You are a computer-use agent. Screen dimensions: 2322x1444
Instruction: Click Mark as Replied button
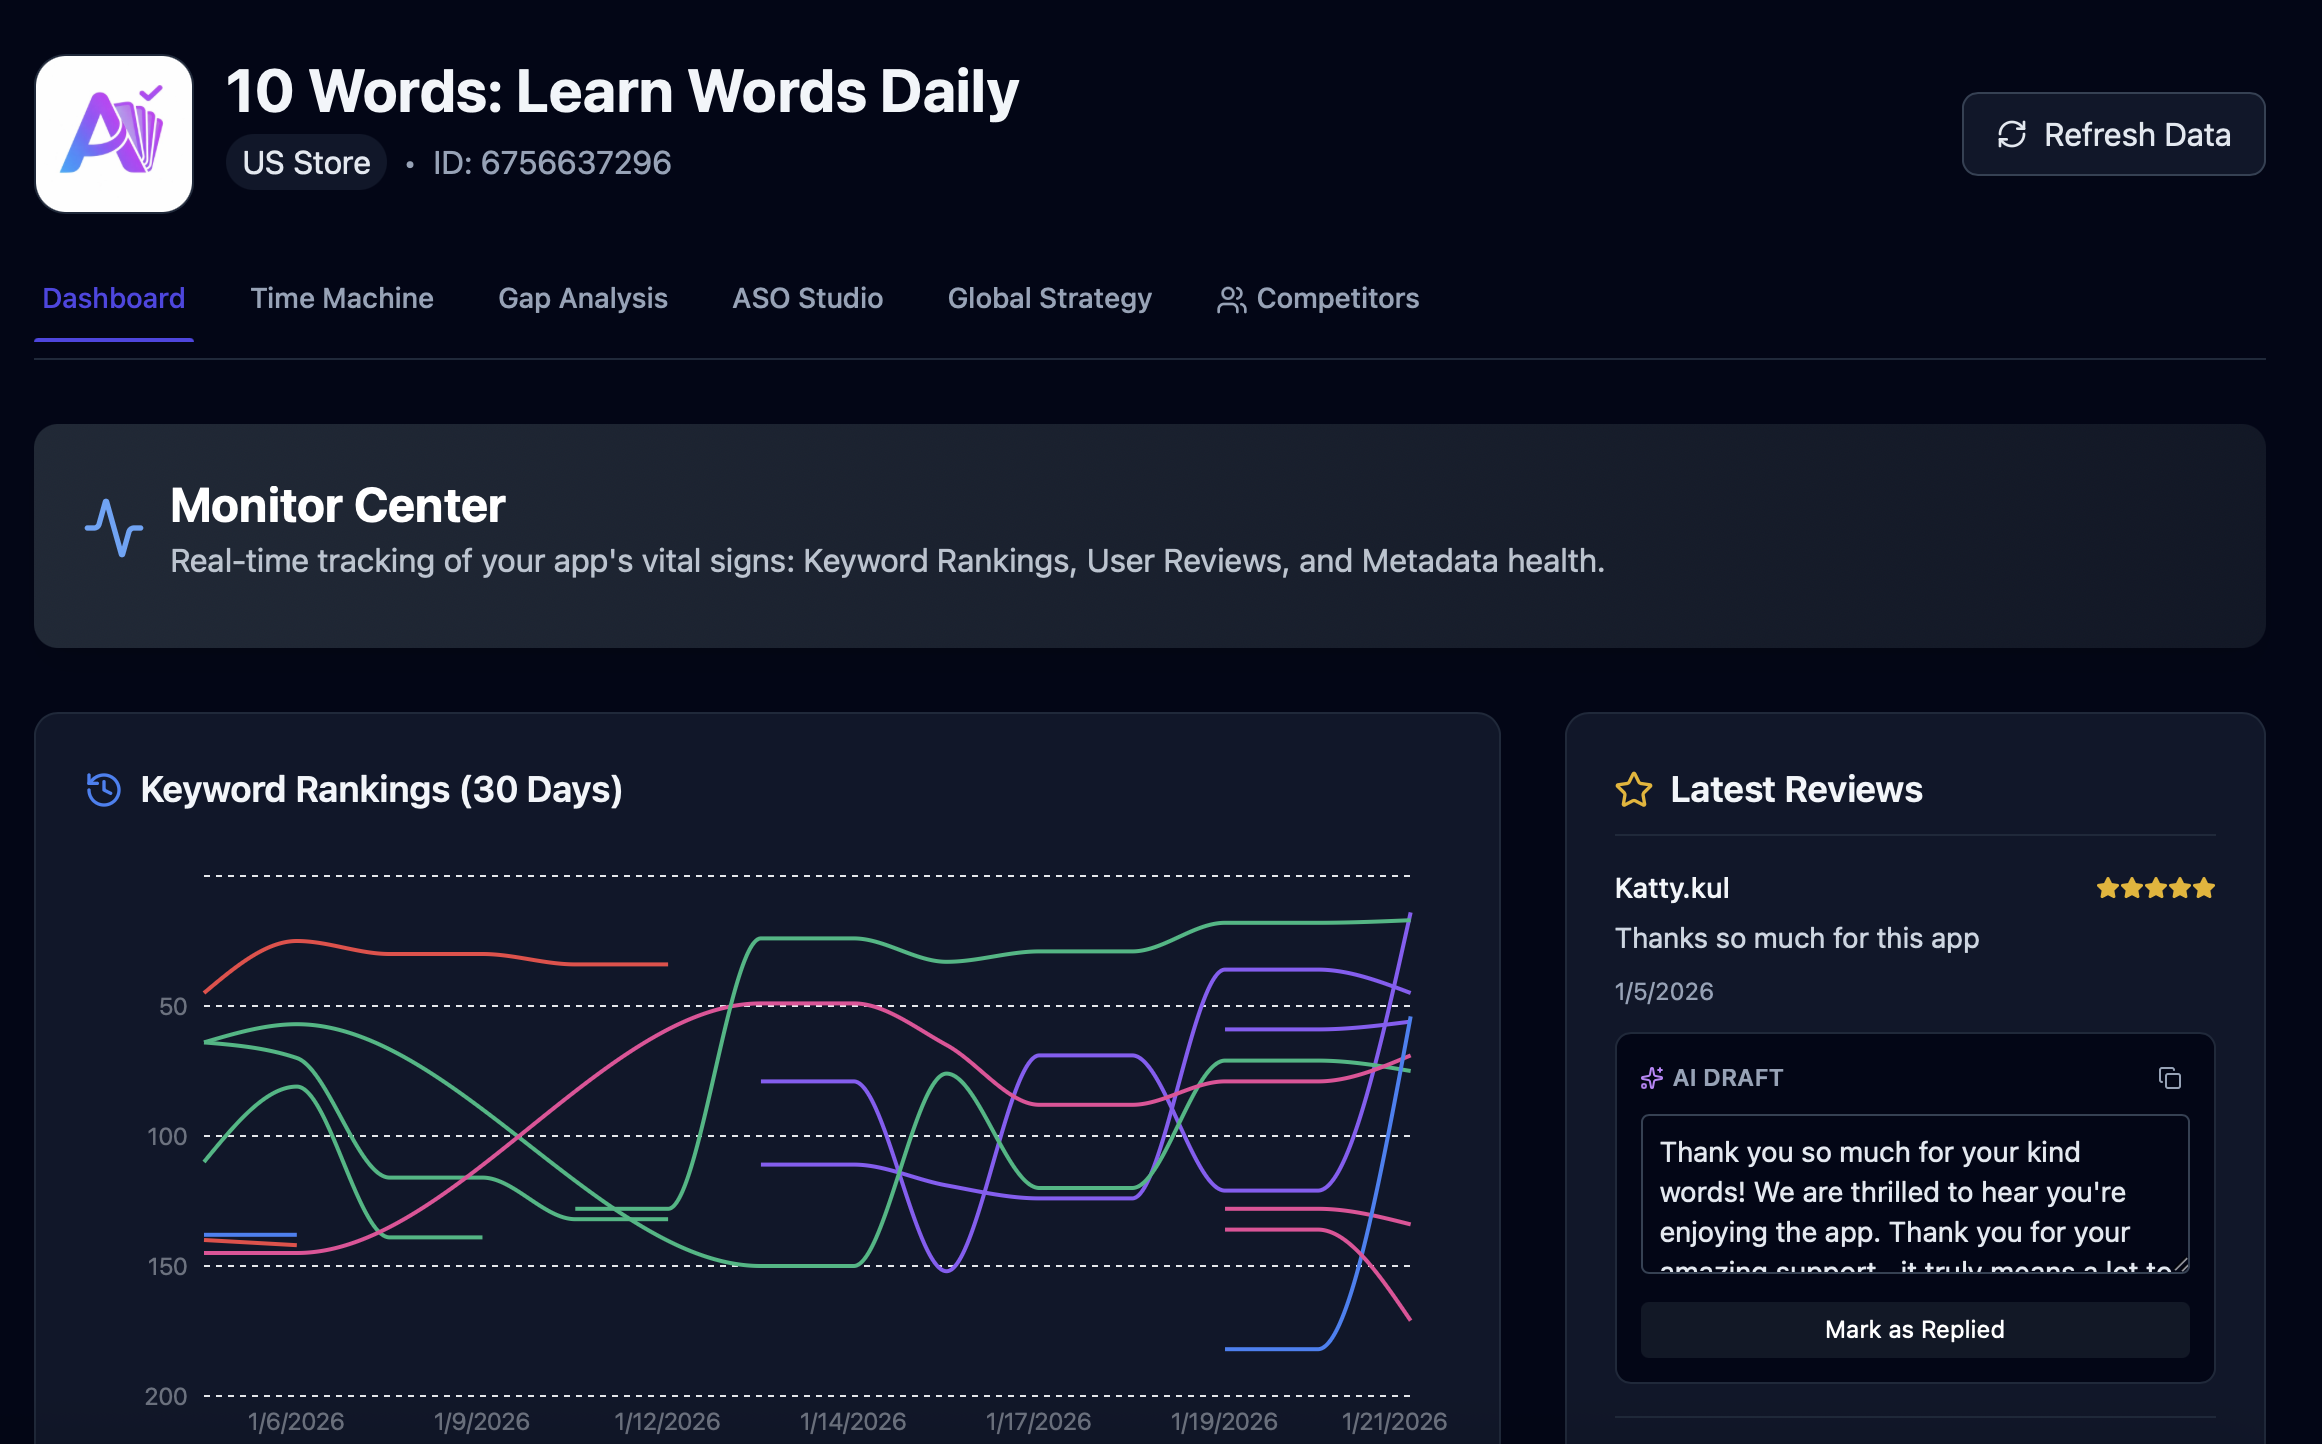(1914, 1329)
